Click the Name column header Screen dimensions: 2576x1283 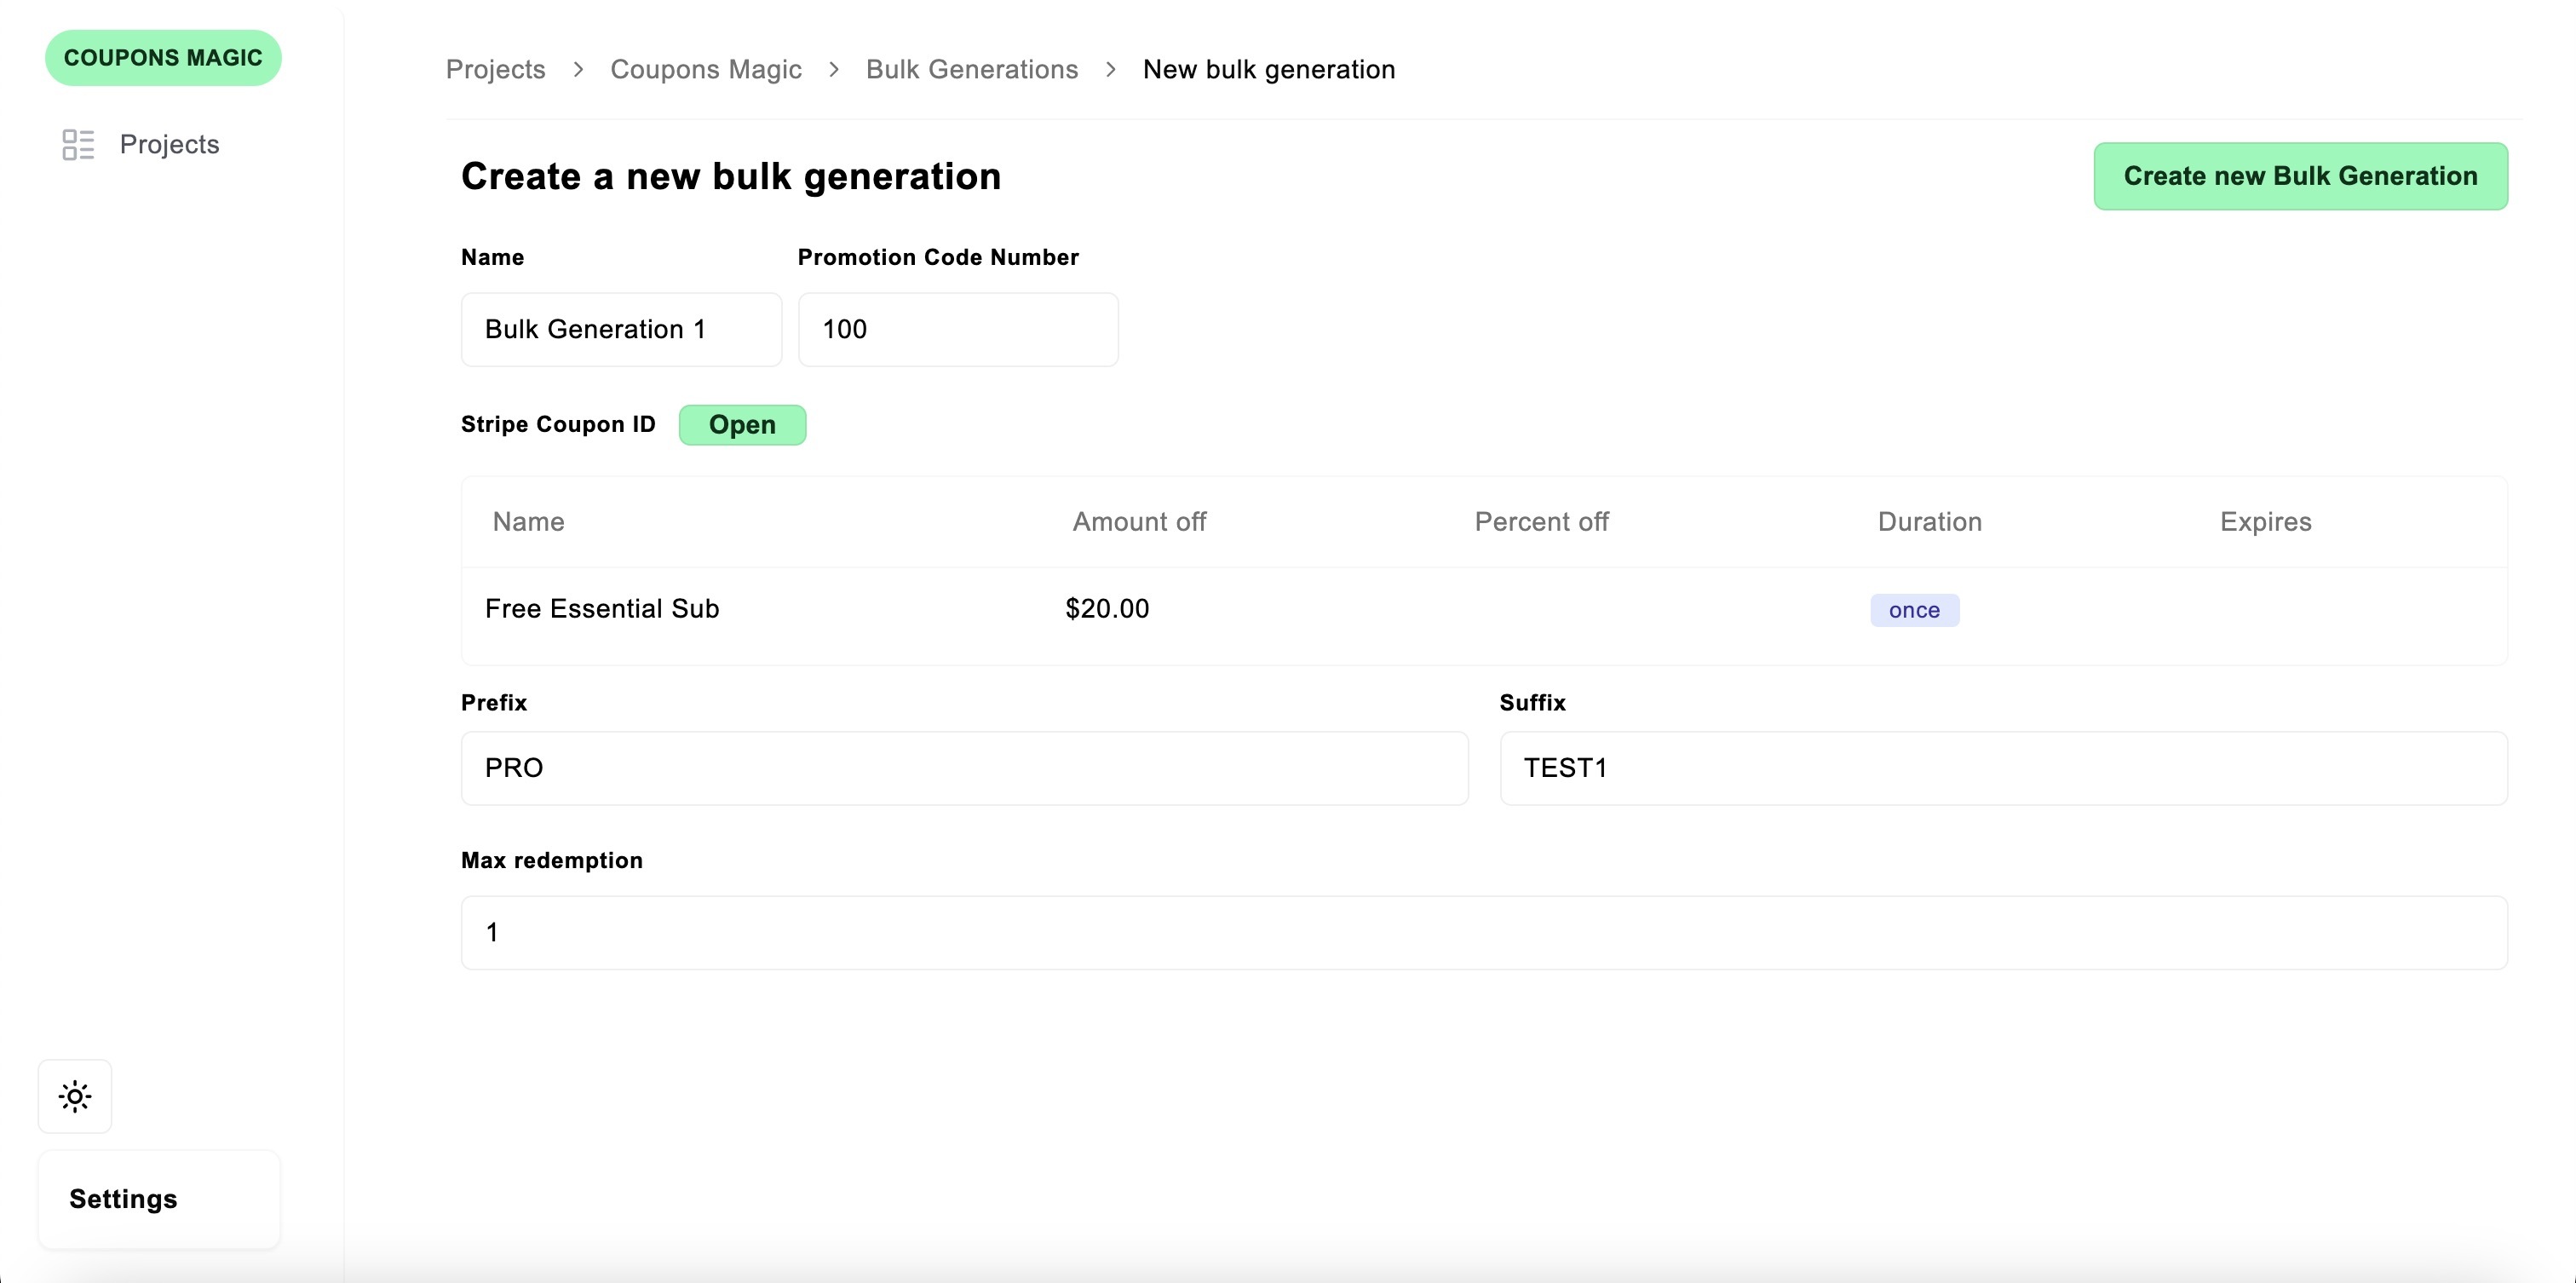(527, 521)
